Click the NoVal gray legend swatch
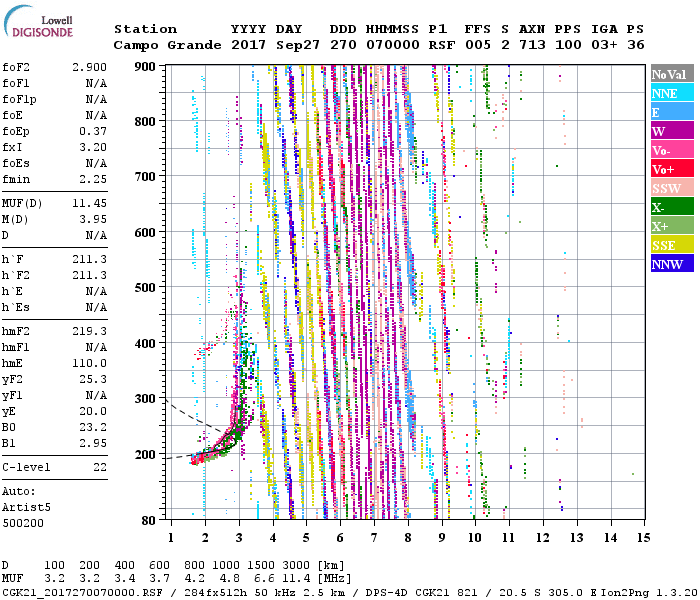Viewport: 700px width, 600px height. coord(672,74)
